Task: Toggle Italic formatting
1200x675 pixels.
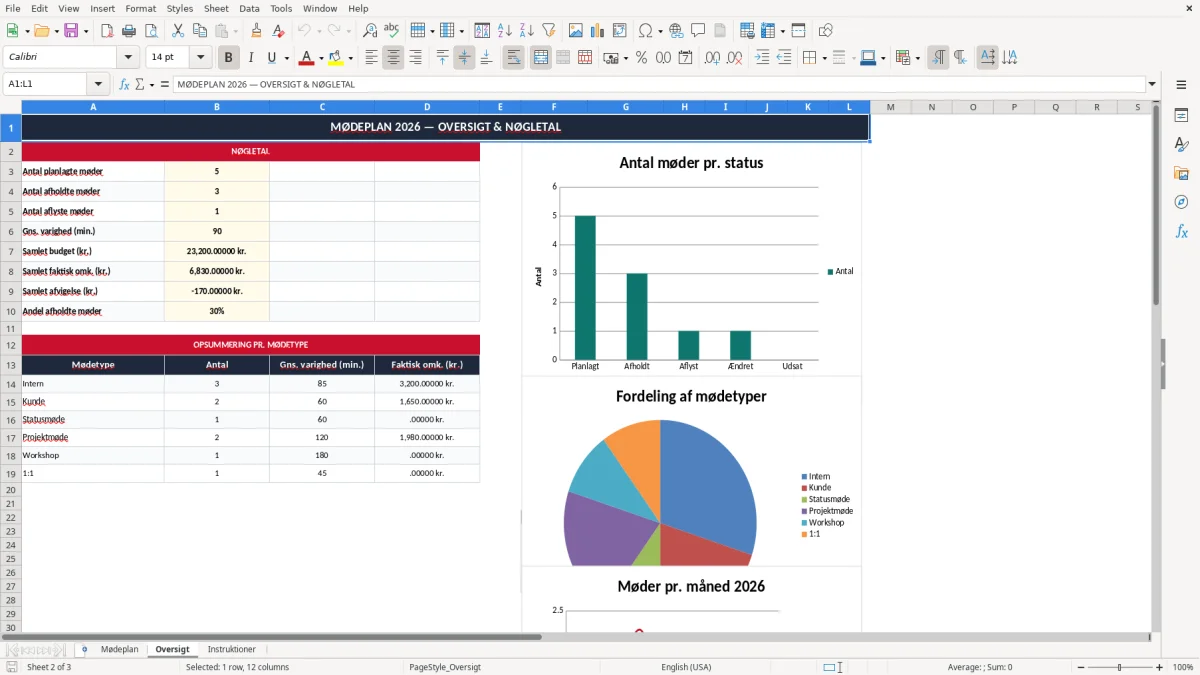Action: pos(250,58)
